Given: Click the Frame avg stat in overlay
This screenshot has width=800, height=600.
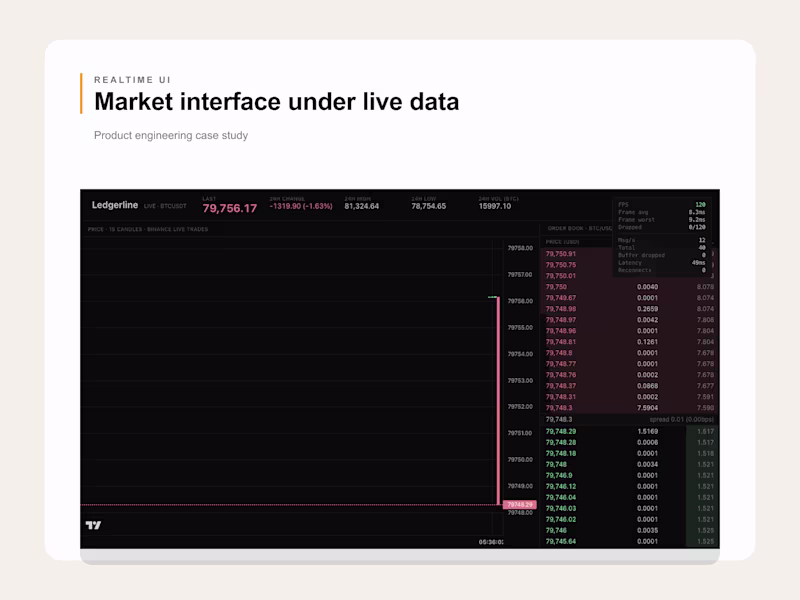Looking at the screenshot, I should [x=662, y=212].
